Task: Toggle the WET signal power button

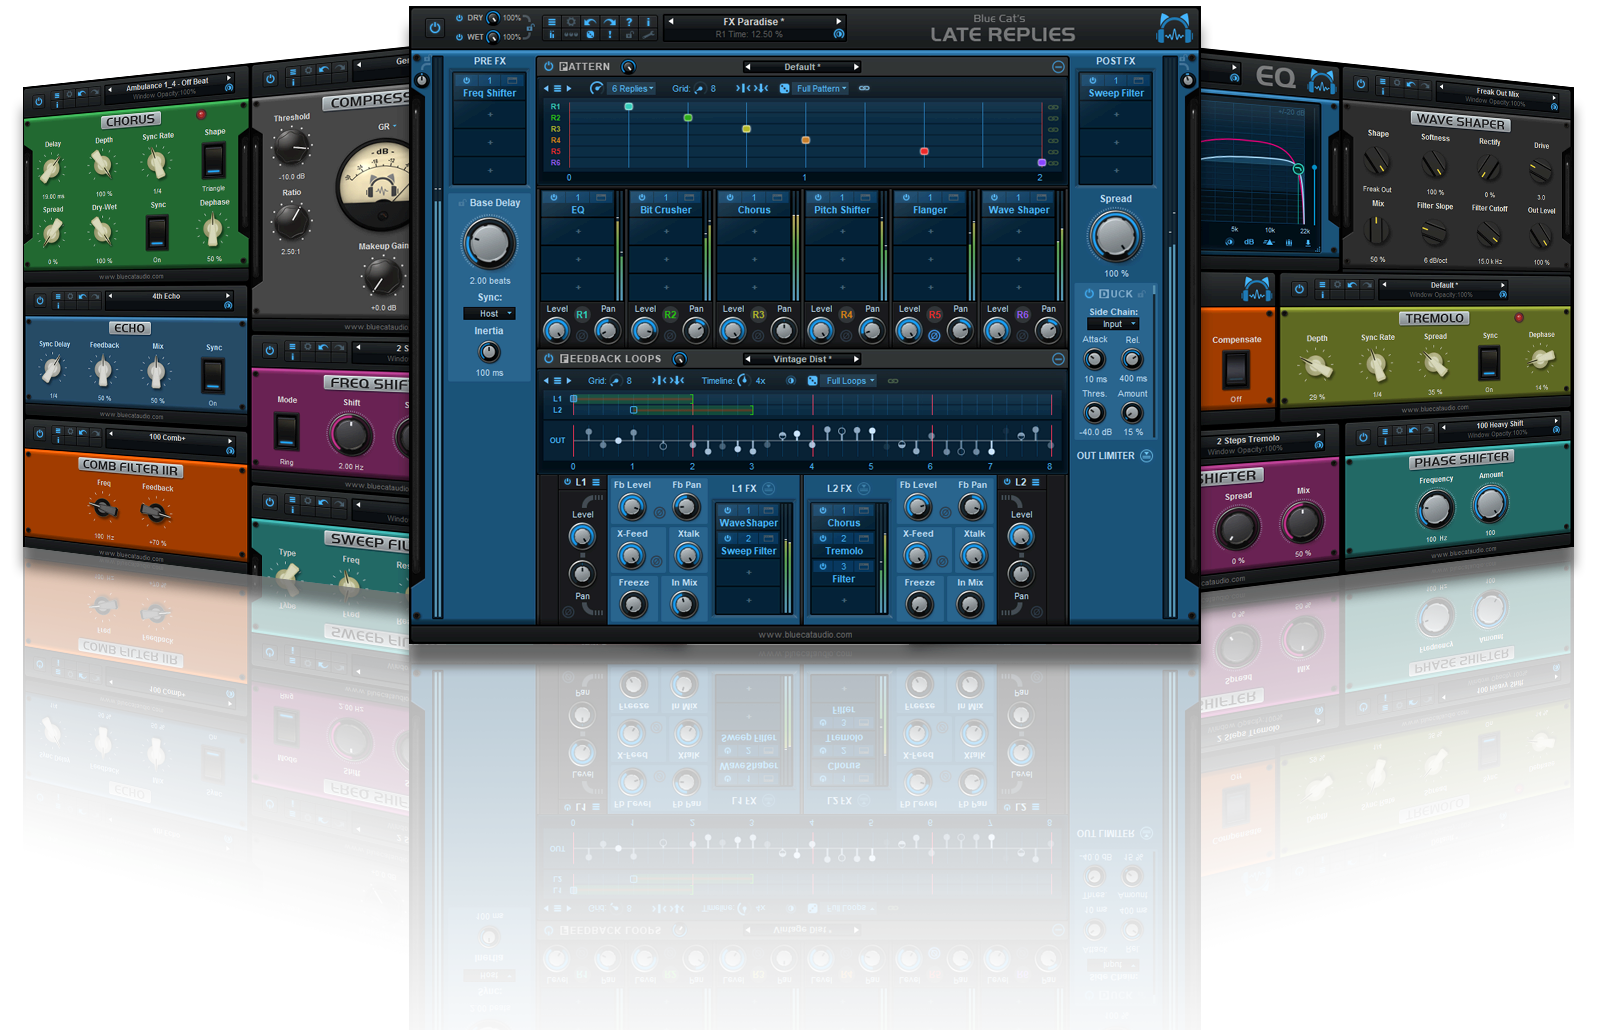Action: point(458,37)
